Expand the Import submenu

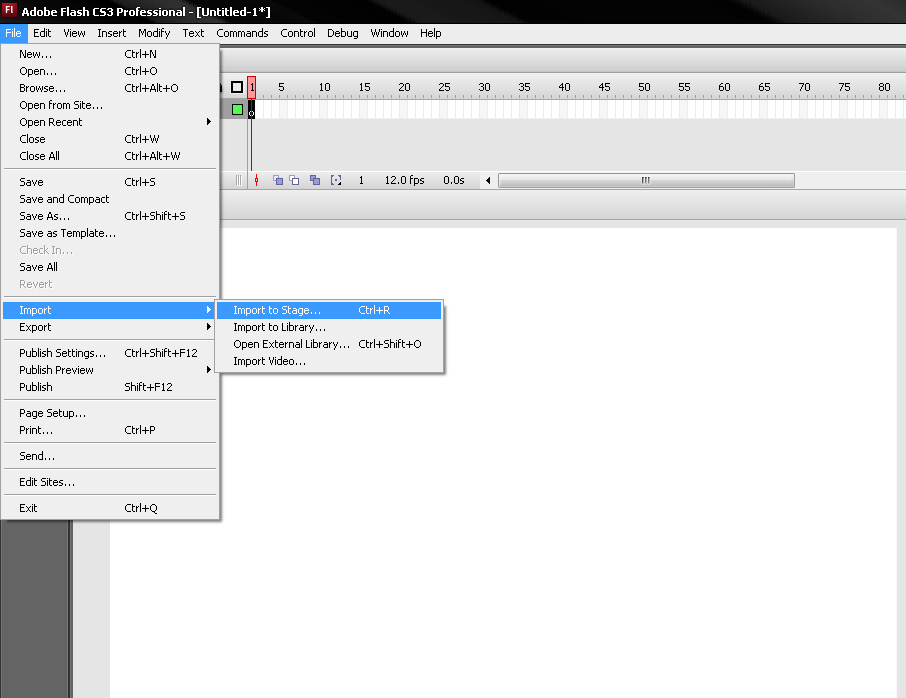pyautogui.click(x=110, y=310)
